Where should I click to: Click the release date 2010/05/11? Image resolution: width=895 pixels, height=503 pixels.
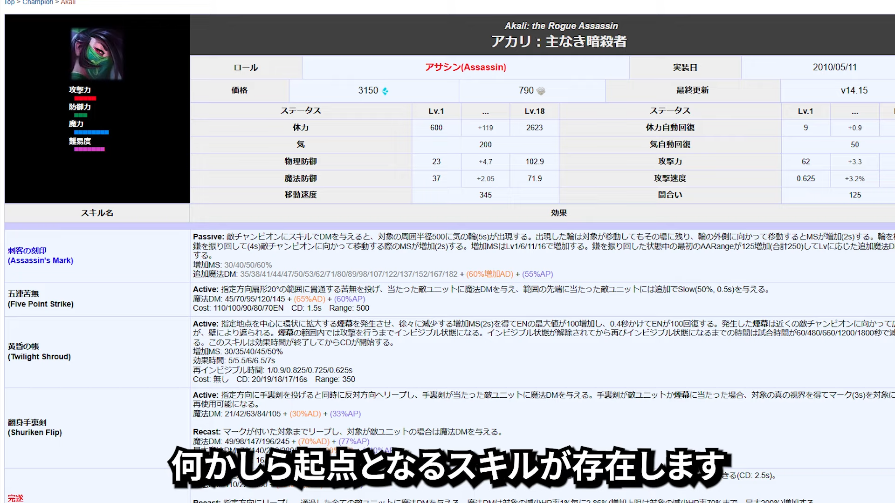point(834,67)
